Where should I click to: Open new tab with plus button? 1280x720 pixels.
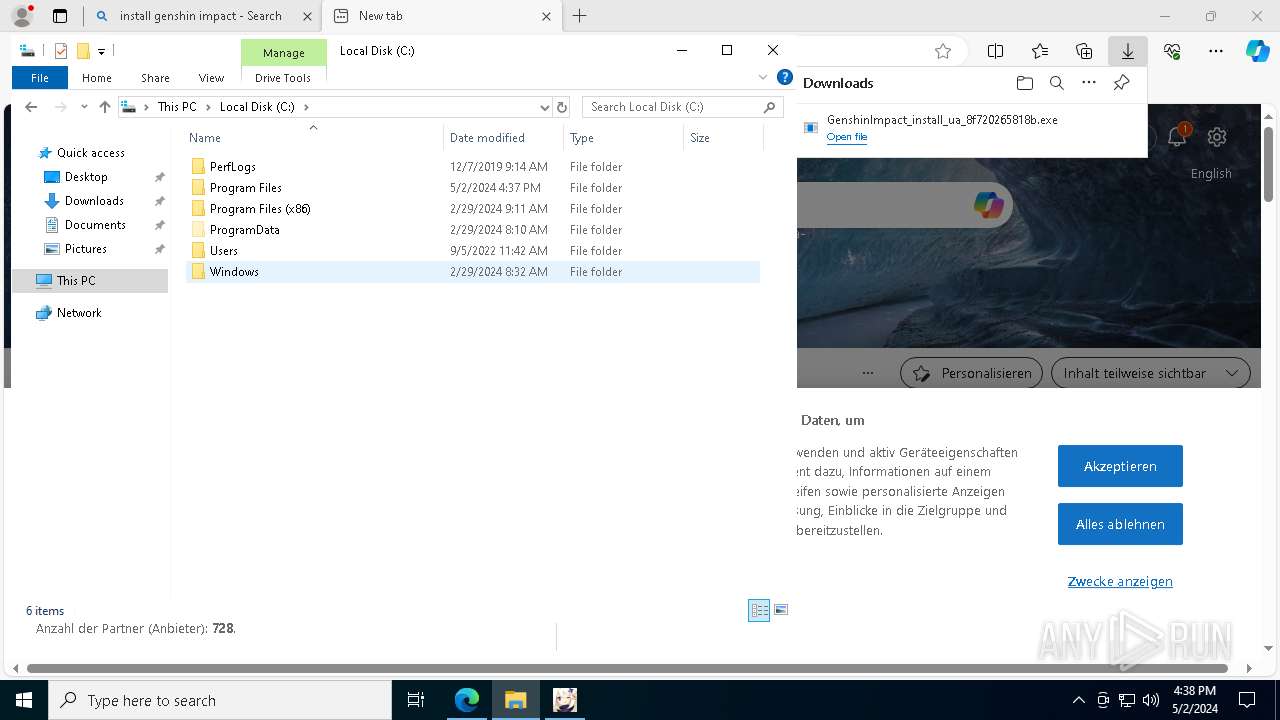pos(579,16)
